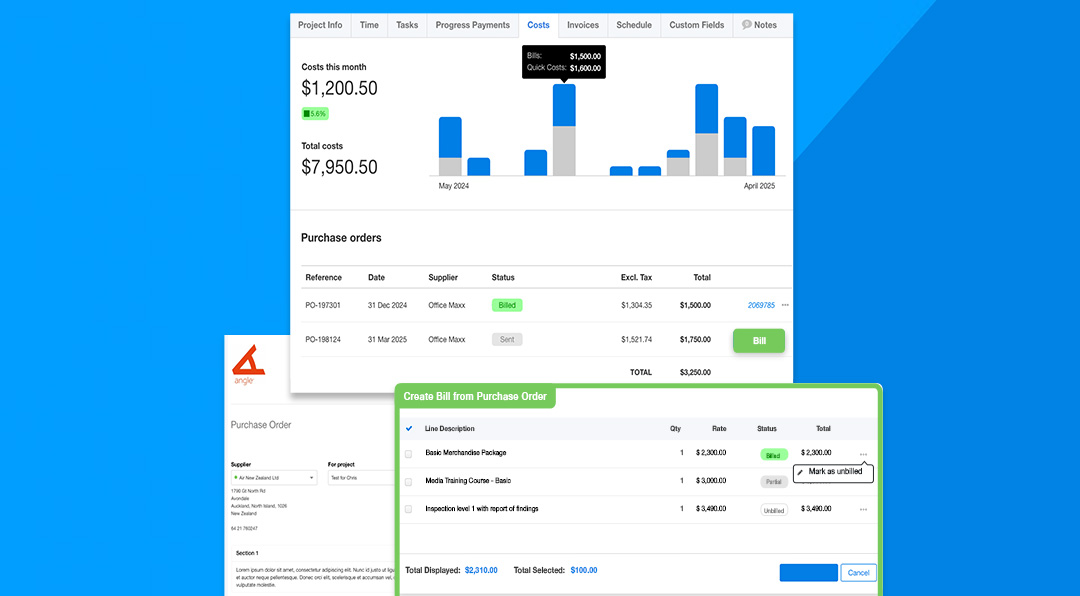Click the Partial badge on Media Training Course
This screenshot has height=596, width=1080.
[773, 482]
